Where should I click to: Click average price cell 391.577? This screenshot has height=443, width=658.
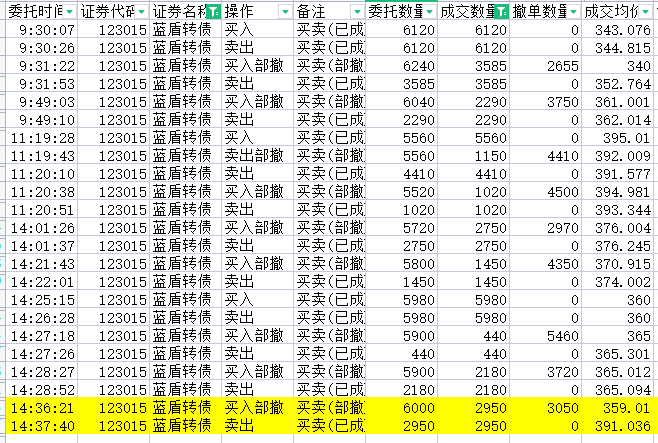619,174
